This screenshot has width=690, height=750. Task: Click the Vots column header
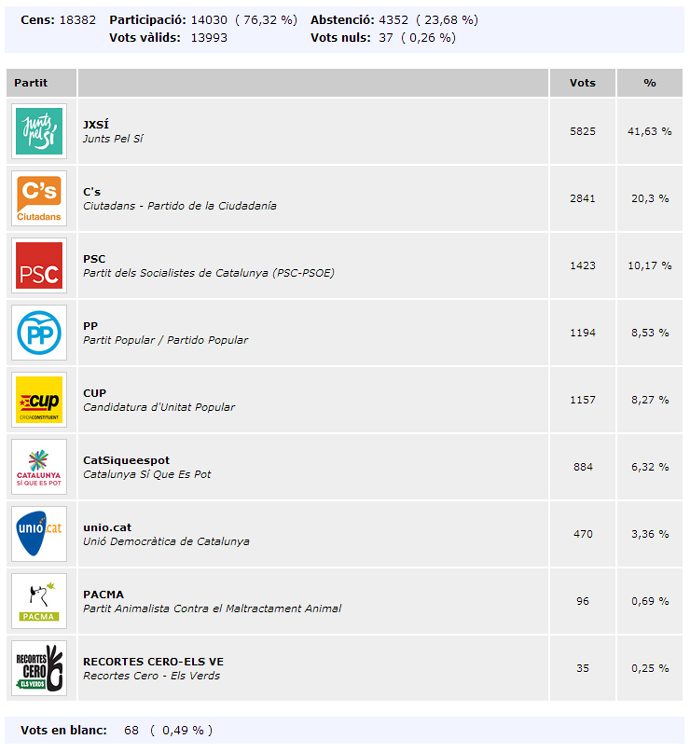(x=582, y=83)
